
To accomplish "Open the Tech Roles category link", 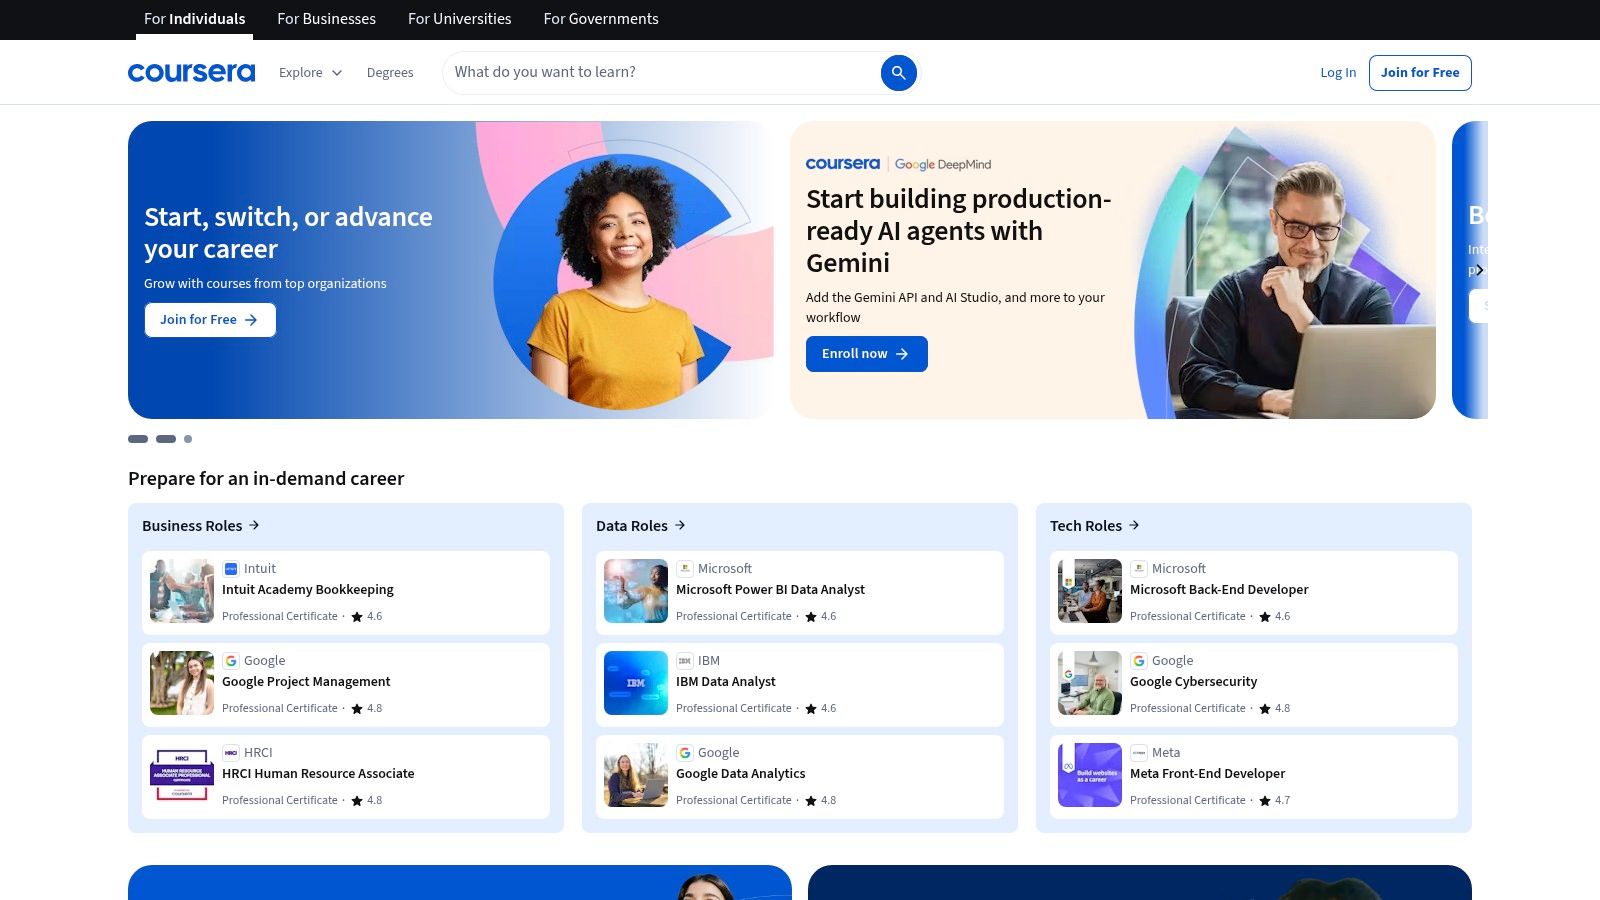I will point(1095,526).
